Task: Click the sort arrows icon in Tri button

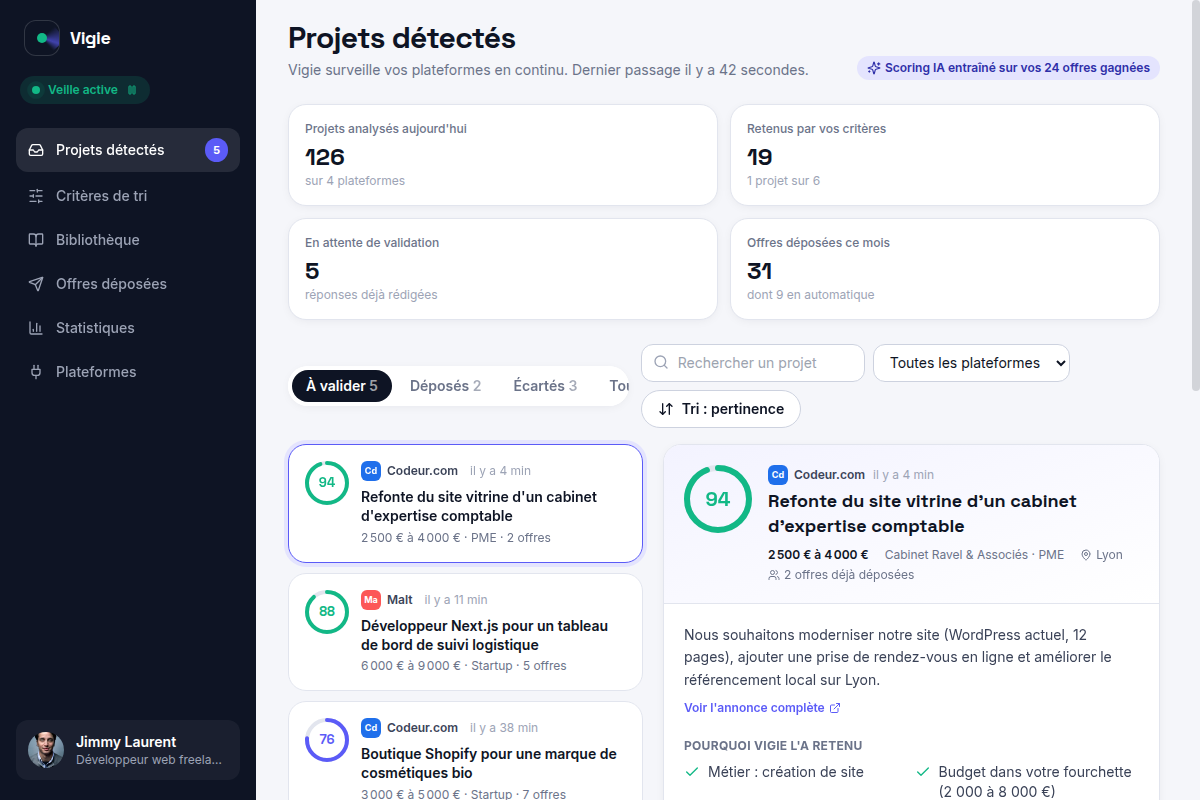Action: 667,409
